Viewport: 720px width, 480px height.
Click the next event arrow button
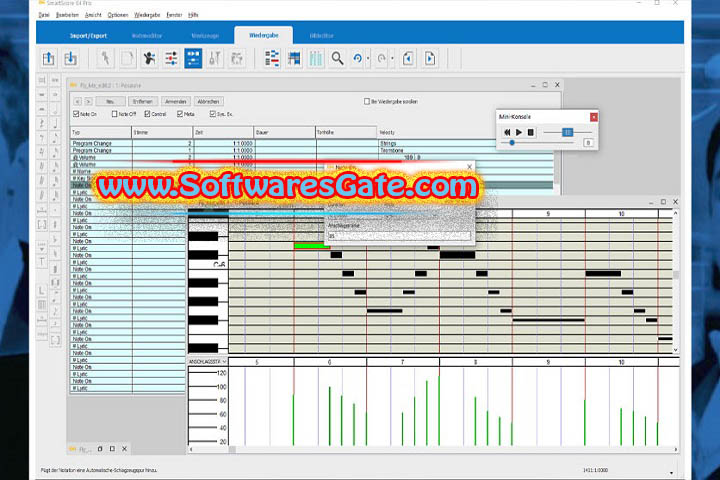(88, 102)
